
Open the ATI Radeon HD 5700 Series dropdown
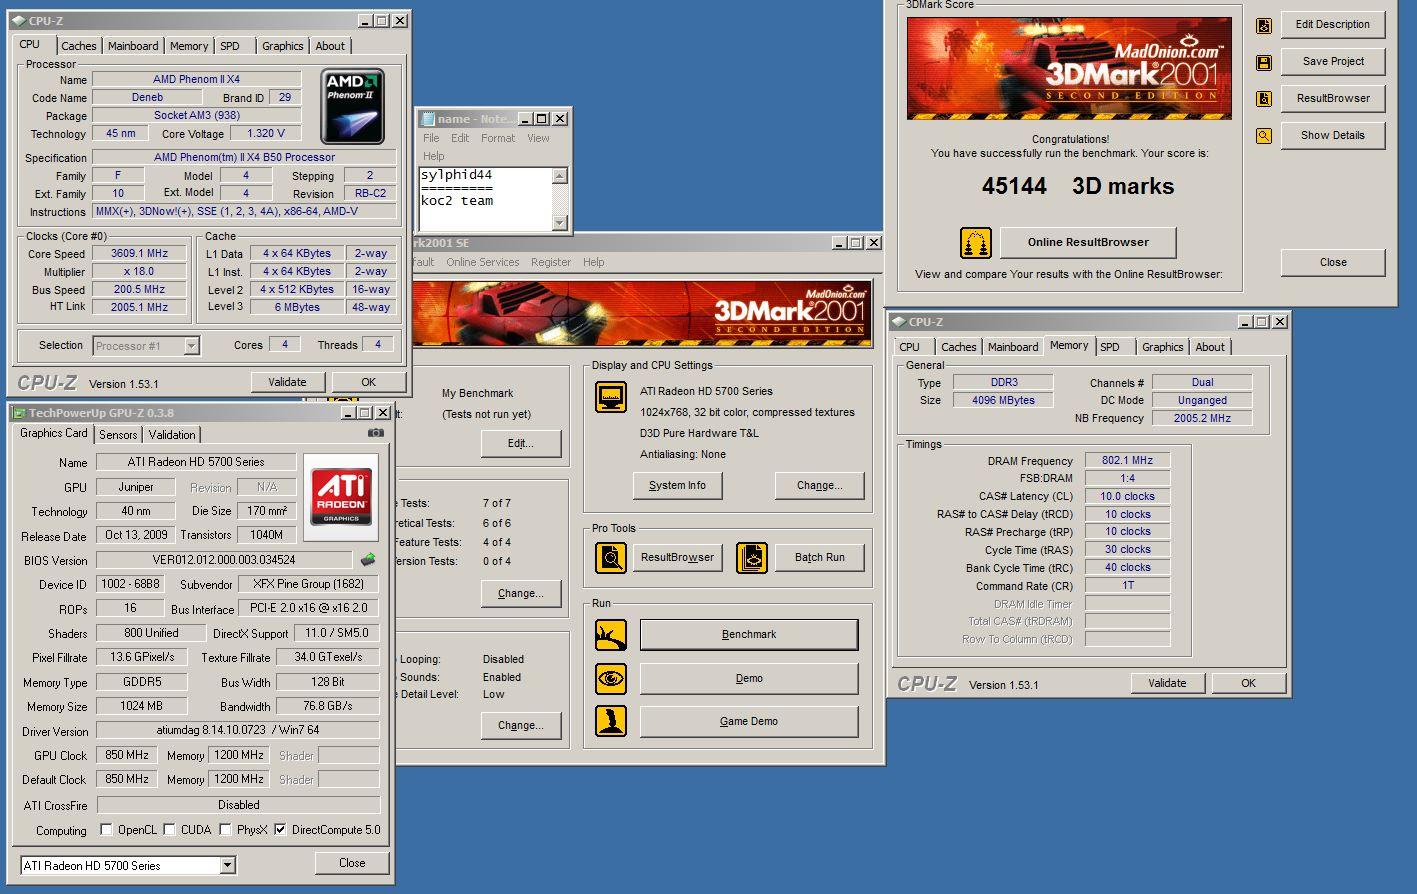(x=227, y=866)
